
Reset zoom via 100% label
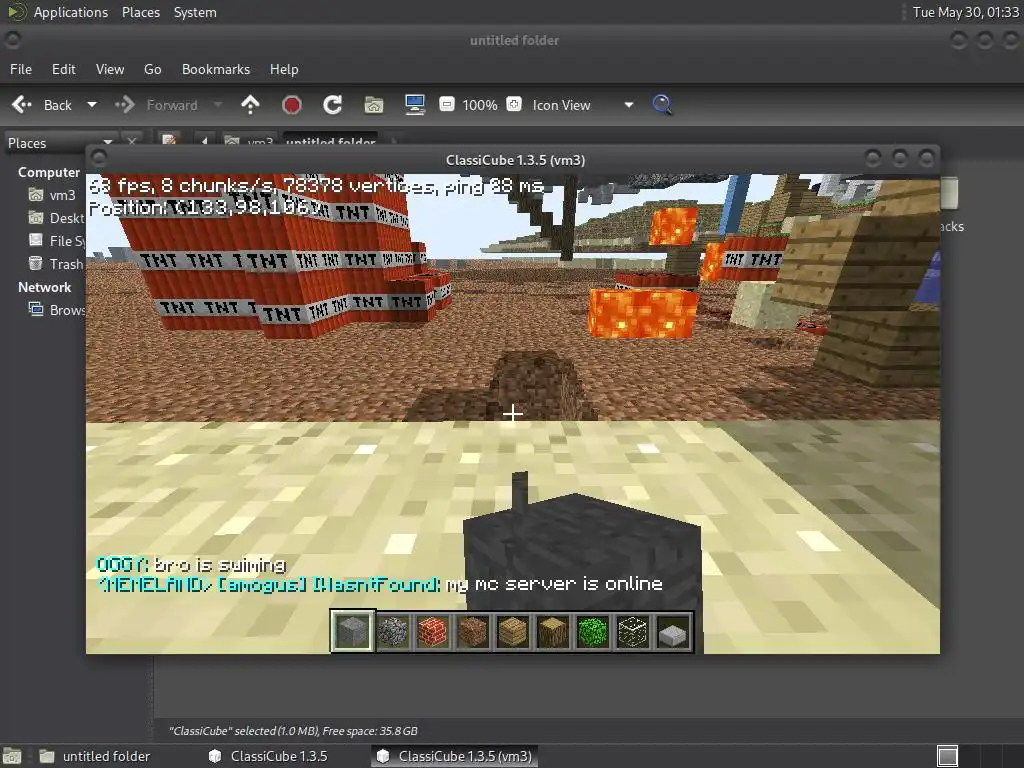tap(480, 105)
